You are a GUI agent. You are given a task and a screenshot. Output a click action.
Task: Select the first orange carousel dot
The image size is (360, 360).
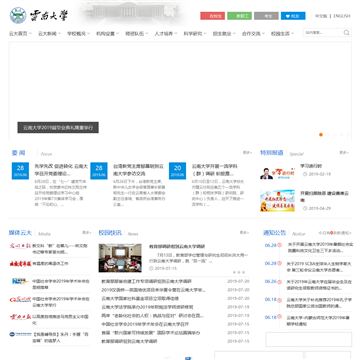coord(321,135)
